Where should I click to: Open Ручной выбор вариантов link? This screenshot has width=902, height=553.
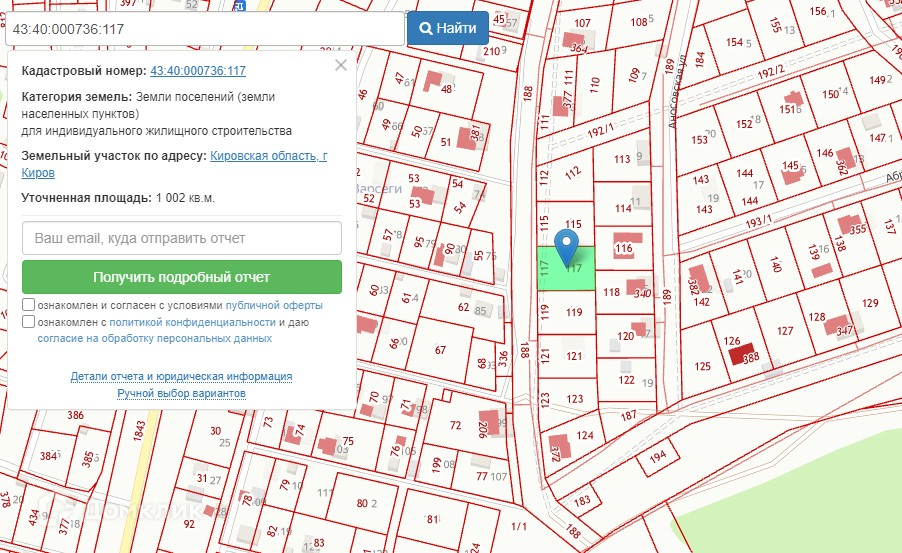(181, 393)
